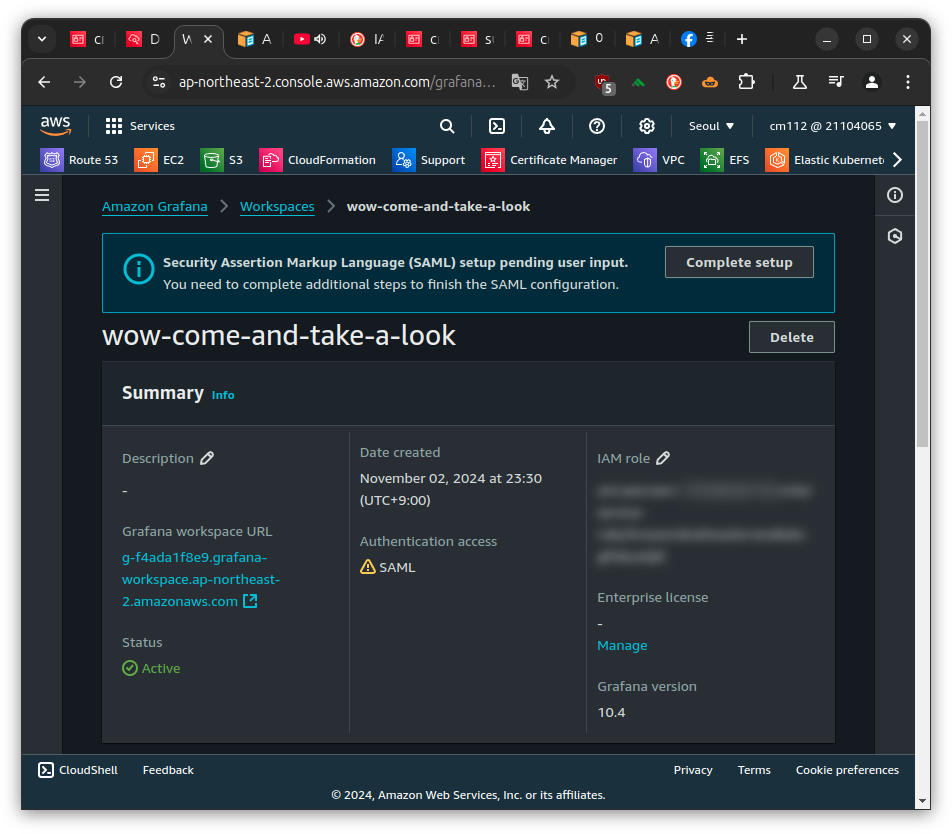The image size is (952, 834).
Task: Switch to the second tab labeled D
Action: 143,39
